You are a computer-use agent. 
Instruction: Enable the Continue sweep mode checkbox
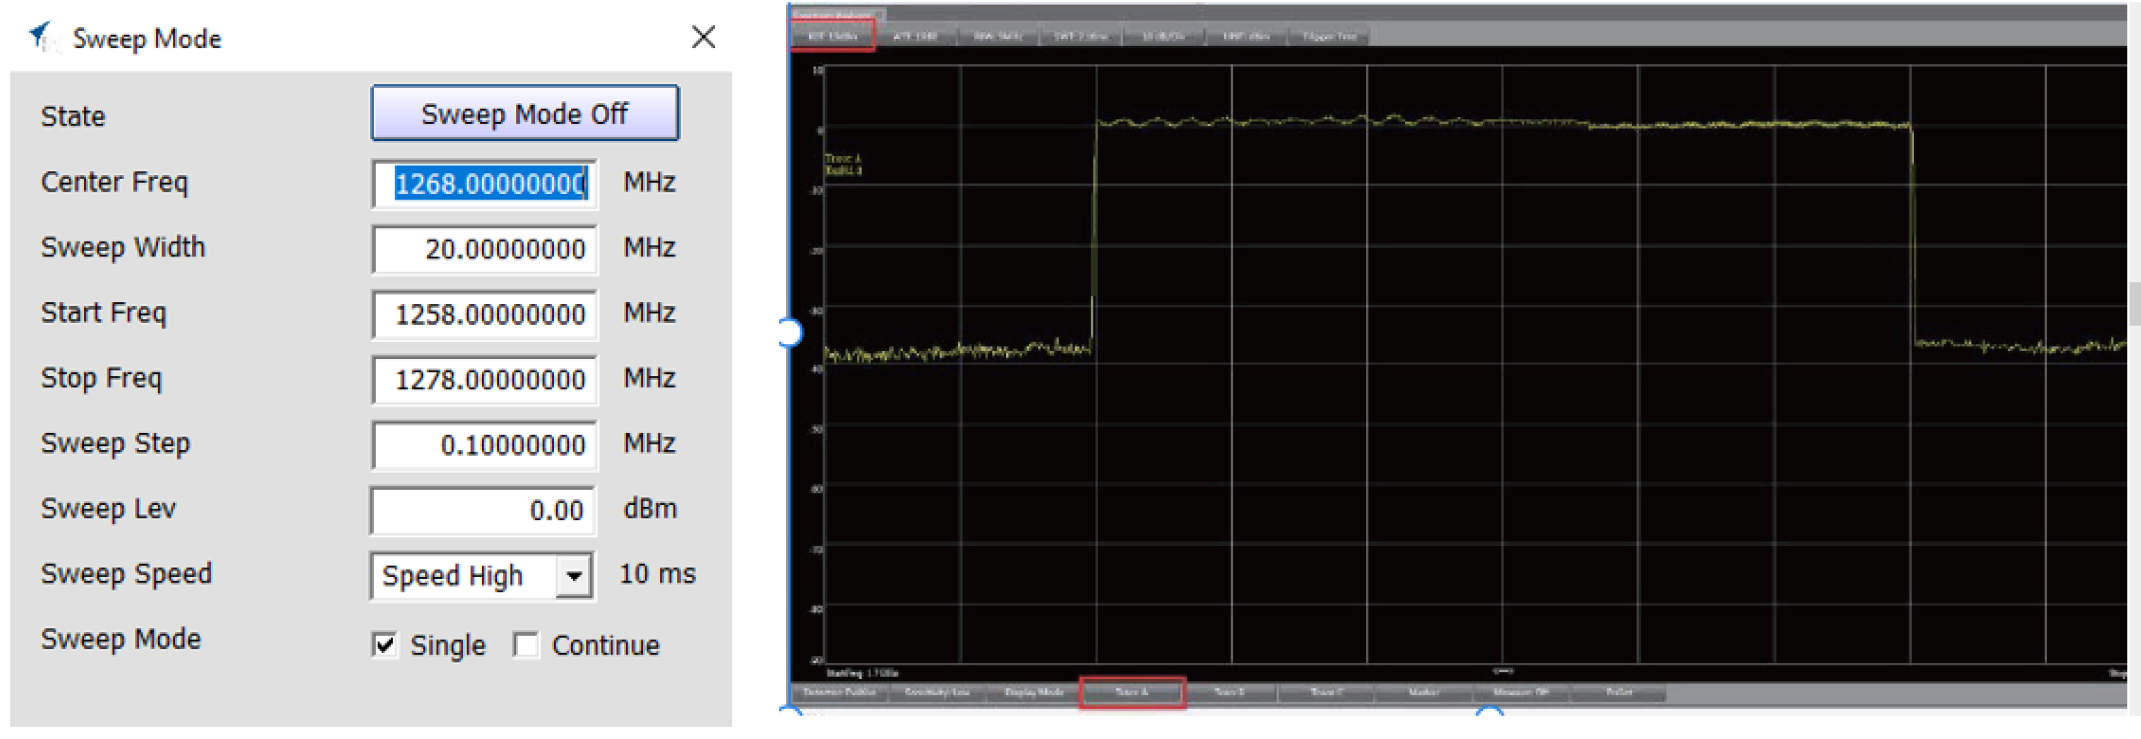[526, 645]
